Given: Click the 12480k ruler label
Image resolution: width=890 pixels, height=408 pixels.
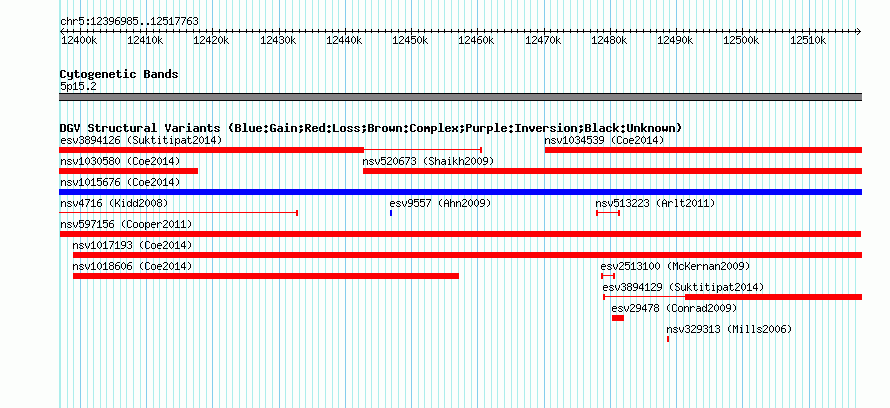Looking at the screenshot, I should click(x=610, y=40).
